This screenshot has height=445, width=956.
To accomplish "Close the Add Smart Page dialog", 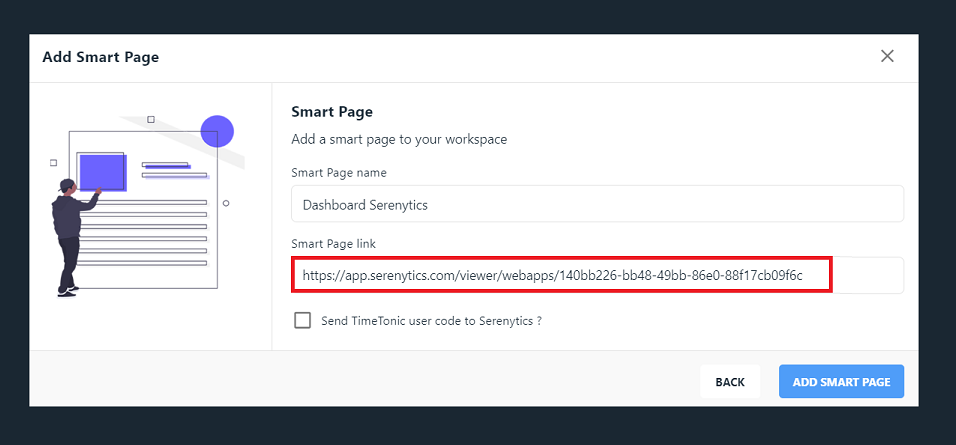I will click(887, 56).
